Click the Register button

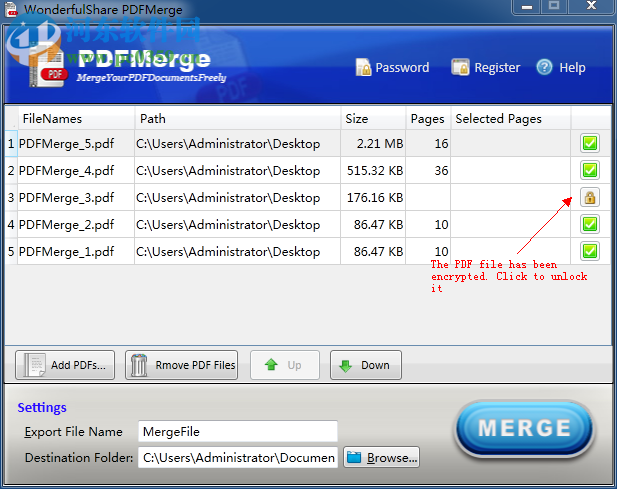(x=486, y=68)
